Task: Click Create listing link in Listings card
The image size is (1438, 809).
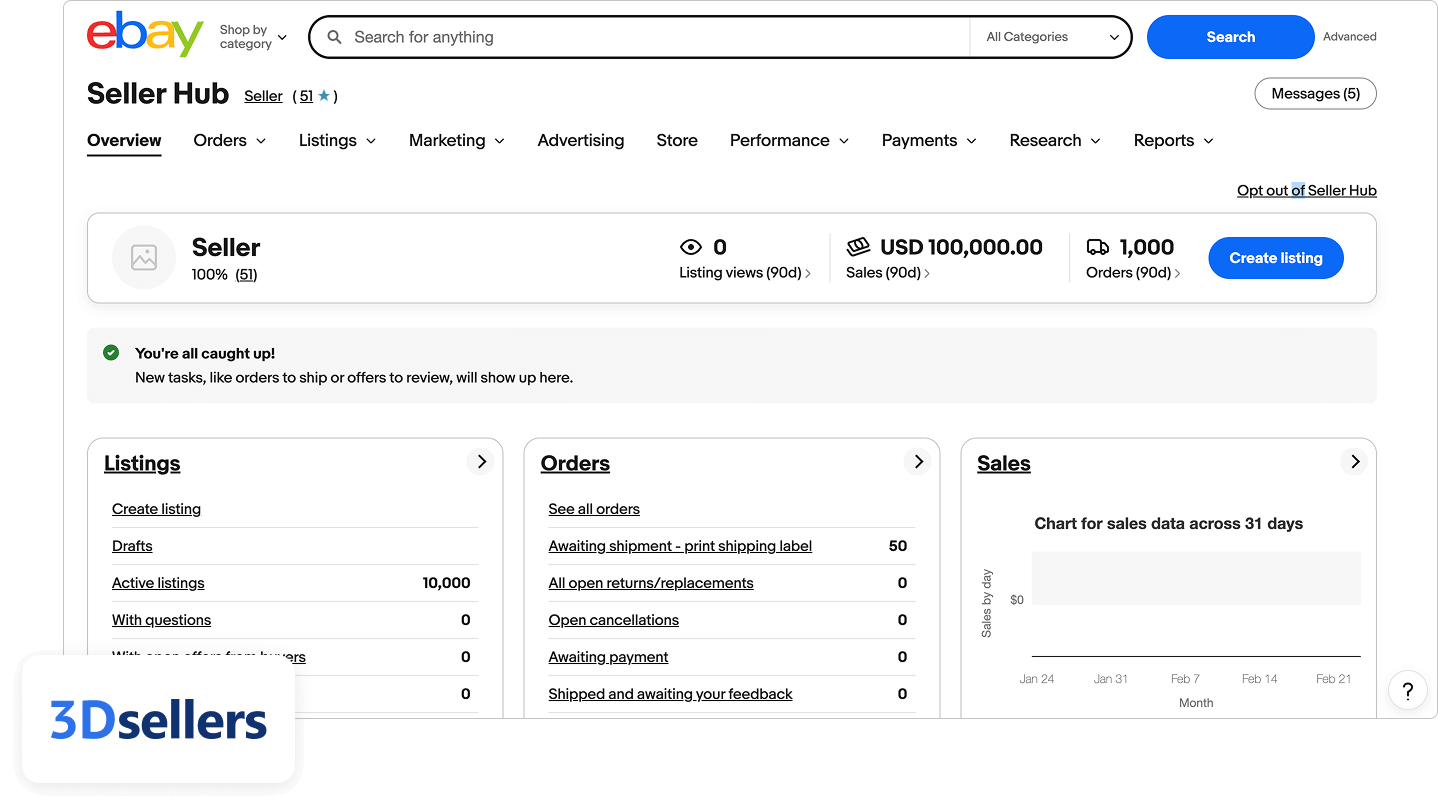Action: [x=156, y=509]
